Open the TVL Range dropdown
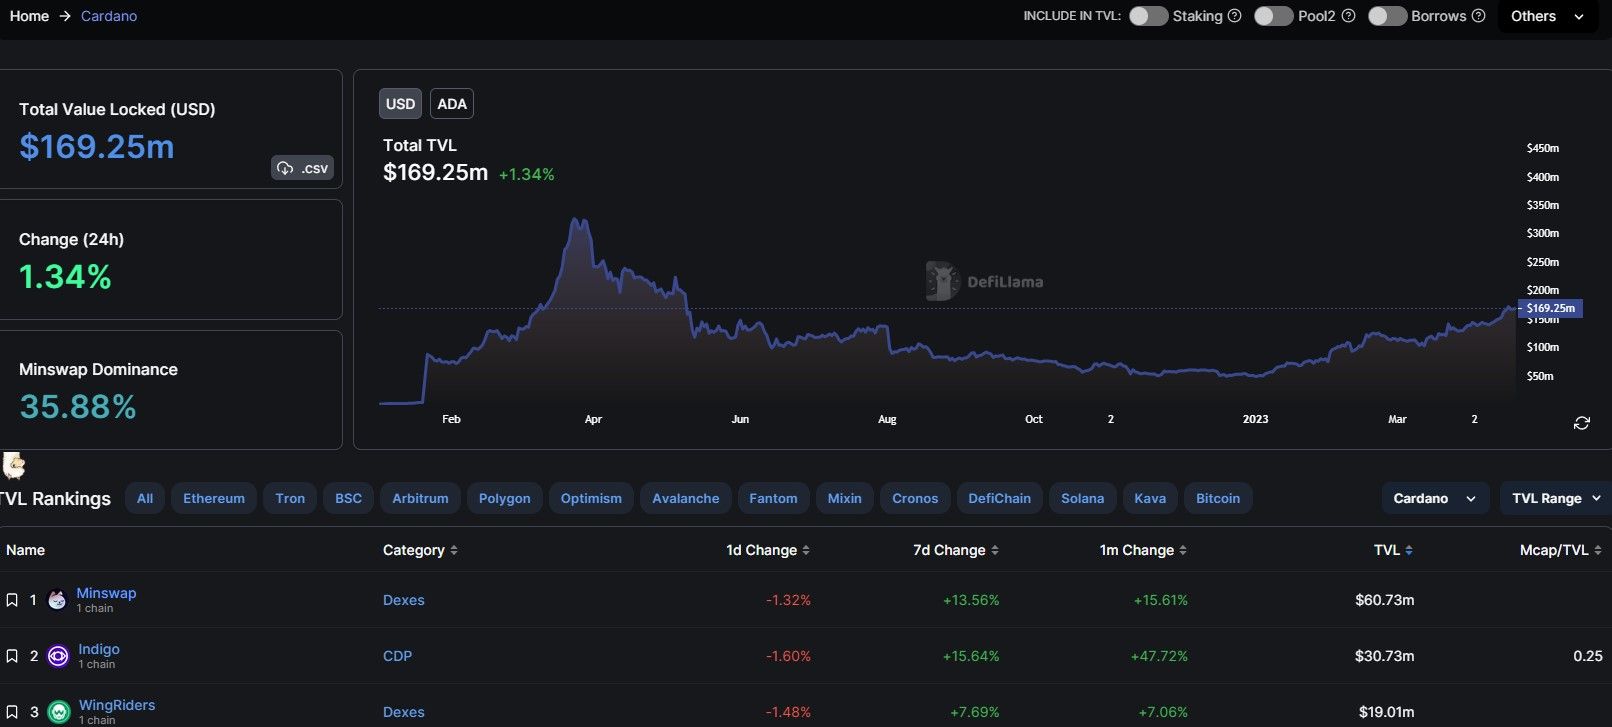 pyautogui.click(x=1555, y=498)
